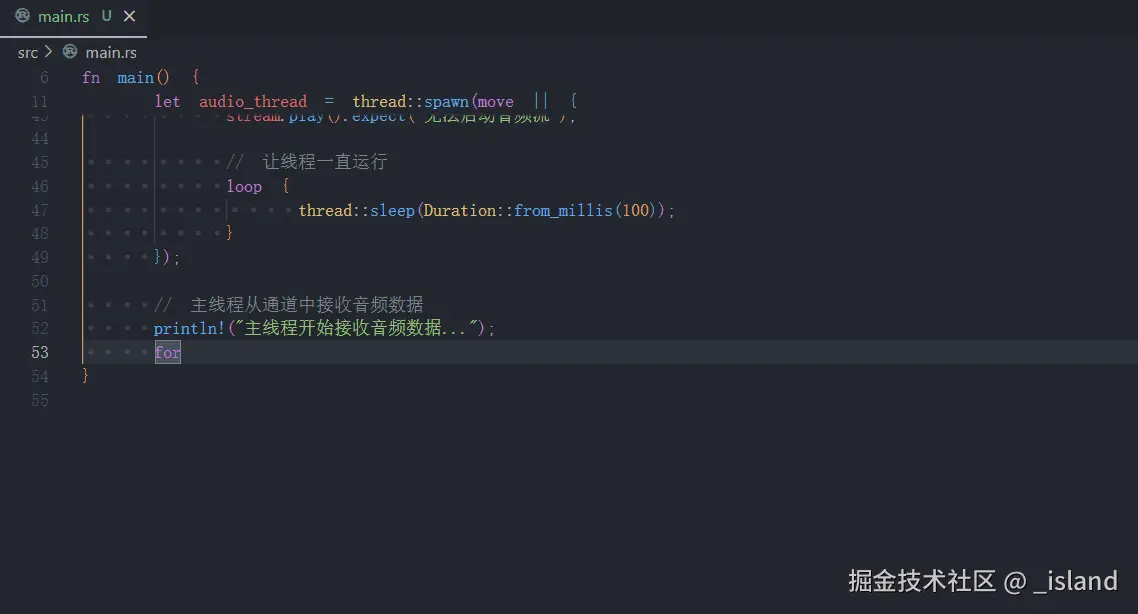Image resolution: width=1138 pixels, height=614 pixels.
Task: Click line number 46 in the gutter
Action: pos(40,186)
